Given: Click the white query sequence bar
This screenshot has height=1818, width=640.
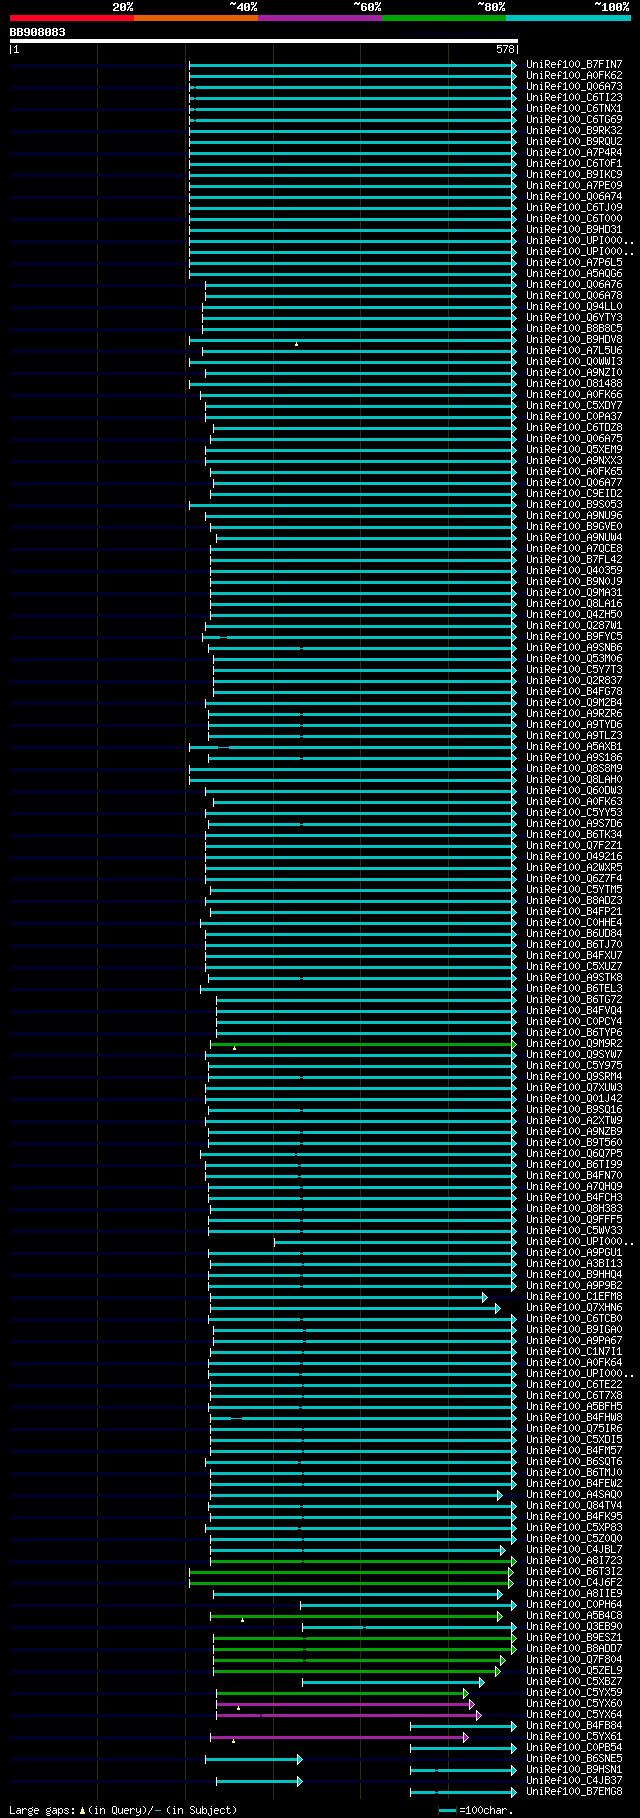Looking at the screenshot, I should (264, 41).
